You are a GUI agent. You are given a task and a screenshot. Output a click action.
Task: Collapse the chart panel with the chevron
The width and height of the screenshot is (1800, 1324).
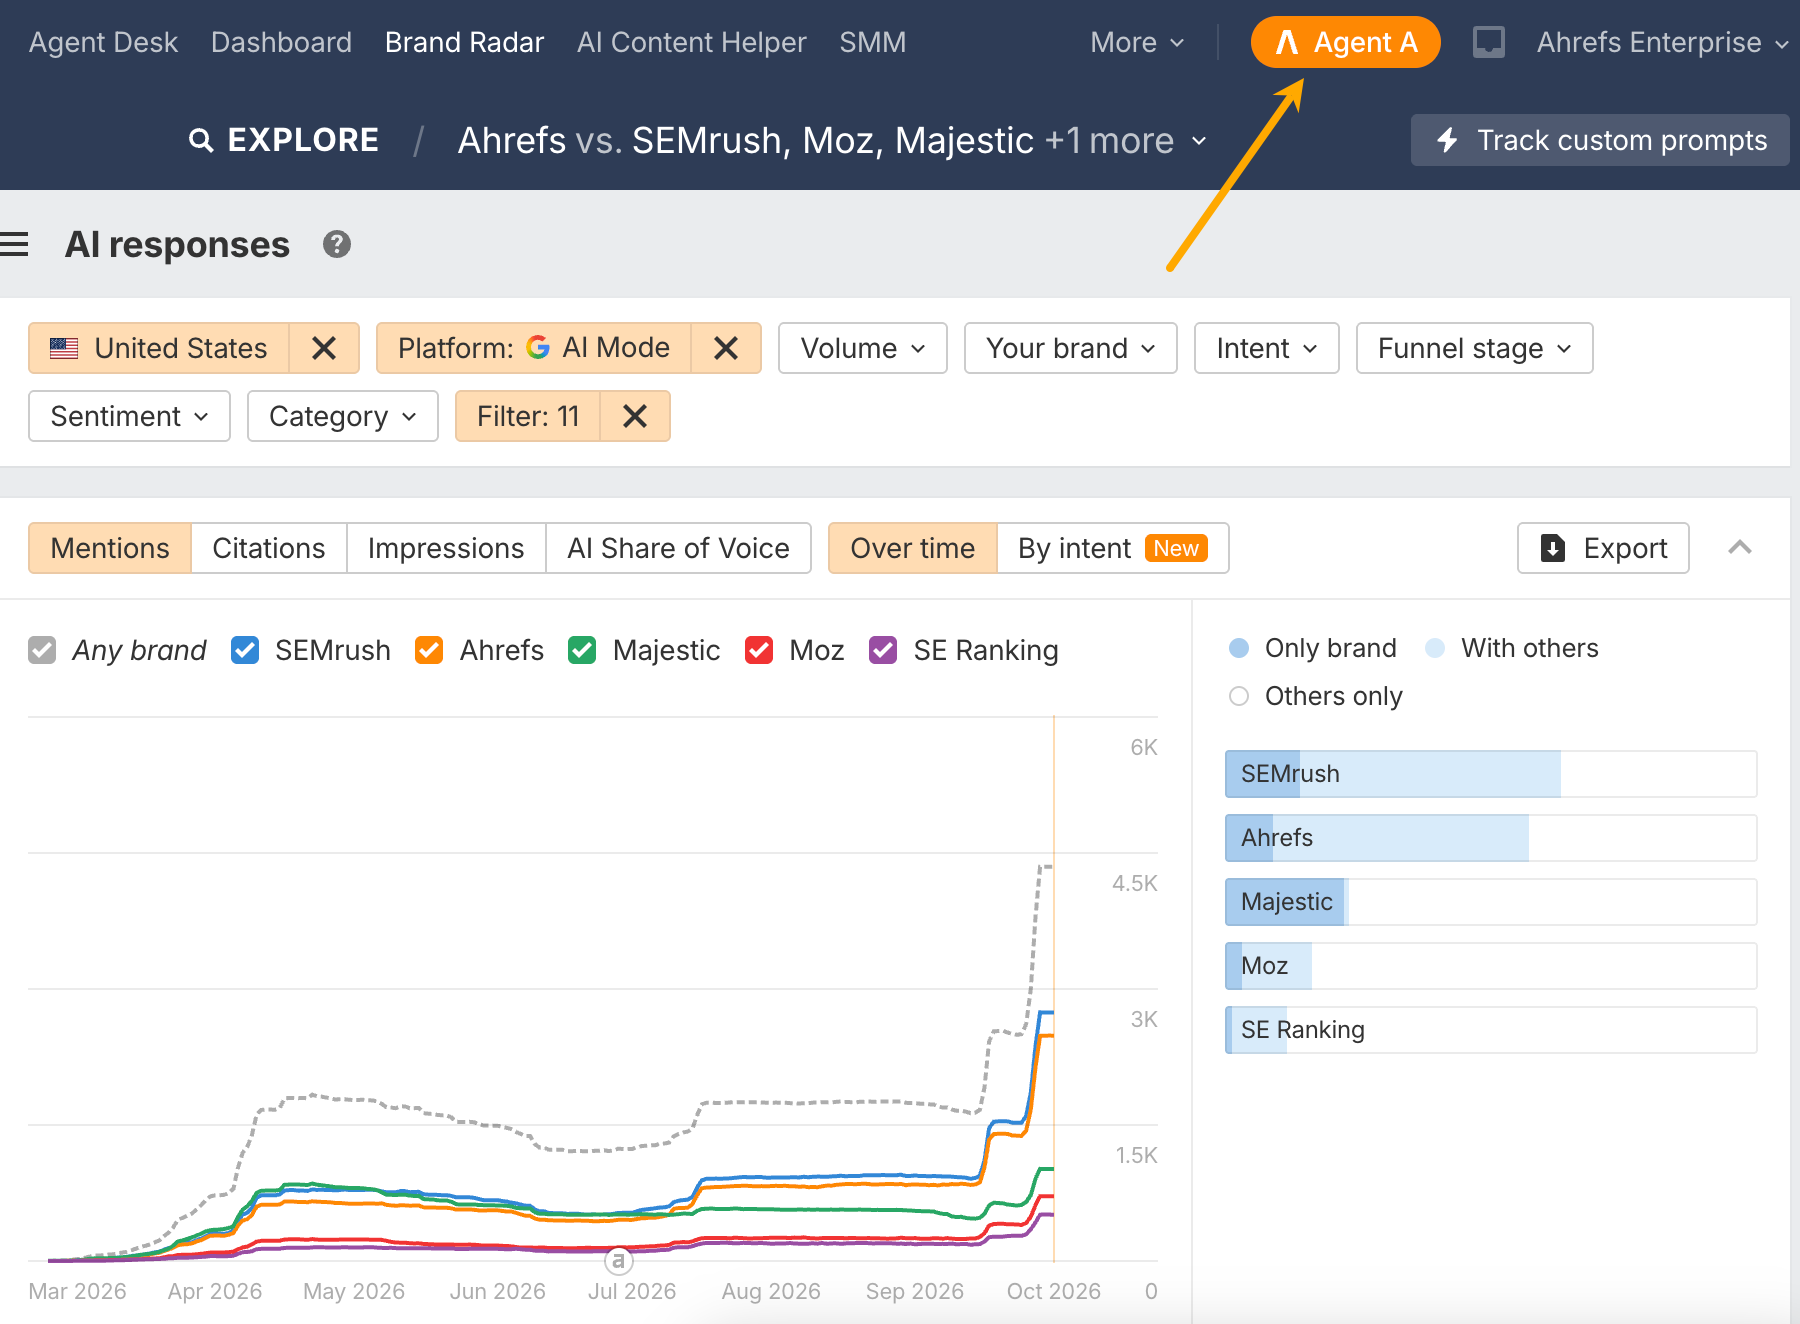click(x=1740, y=548)
